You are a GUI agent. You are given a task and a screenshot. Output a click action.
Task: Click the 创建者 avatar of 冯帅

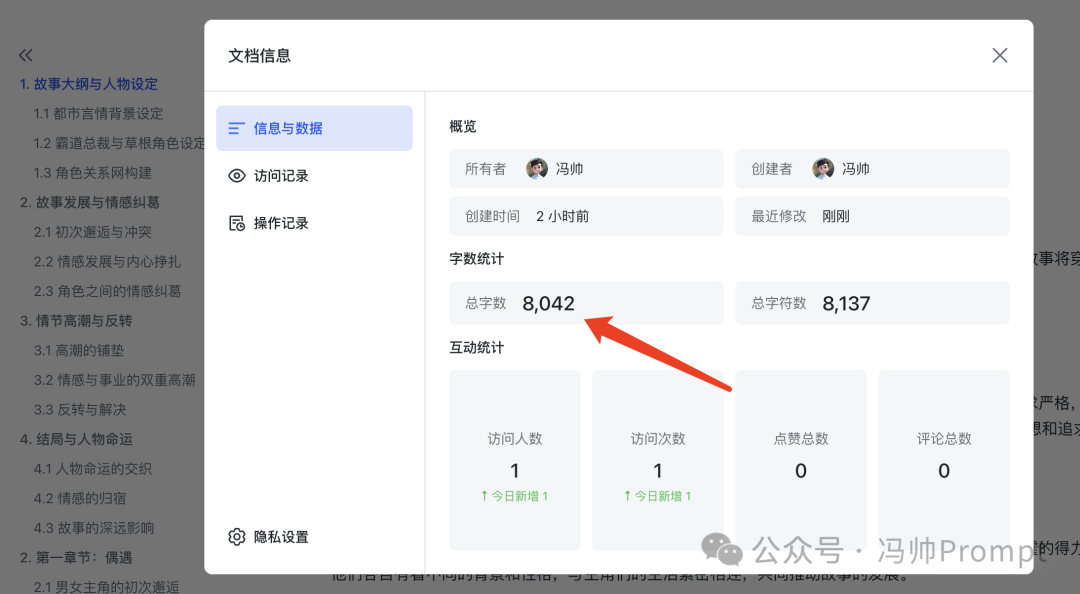[x=823, y=169]
